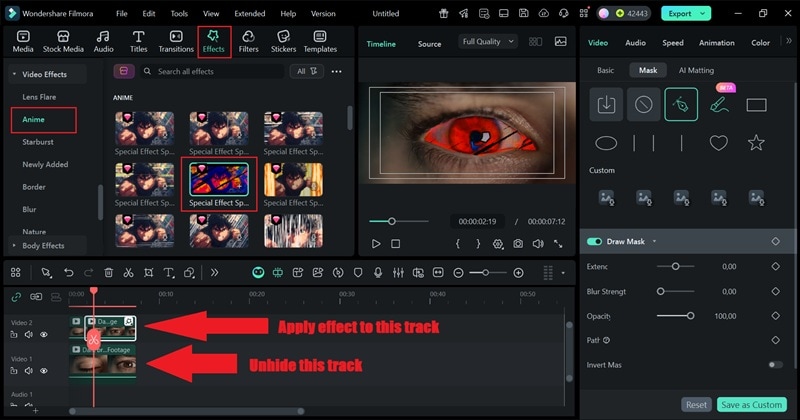Select the no-mask (none) icon
The height and width of the screenshot is (420, 800).
click(643, 105)
